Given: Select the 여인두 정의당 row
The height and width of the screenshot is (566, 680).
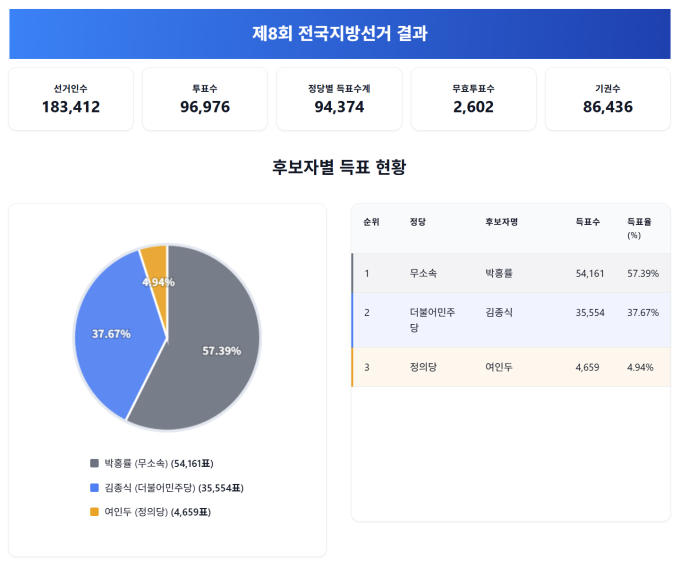Looking at the screenshot, I should click(511, 367).
